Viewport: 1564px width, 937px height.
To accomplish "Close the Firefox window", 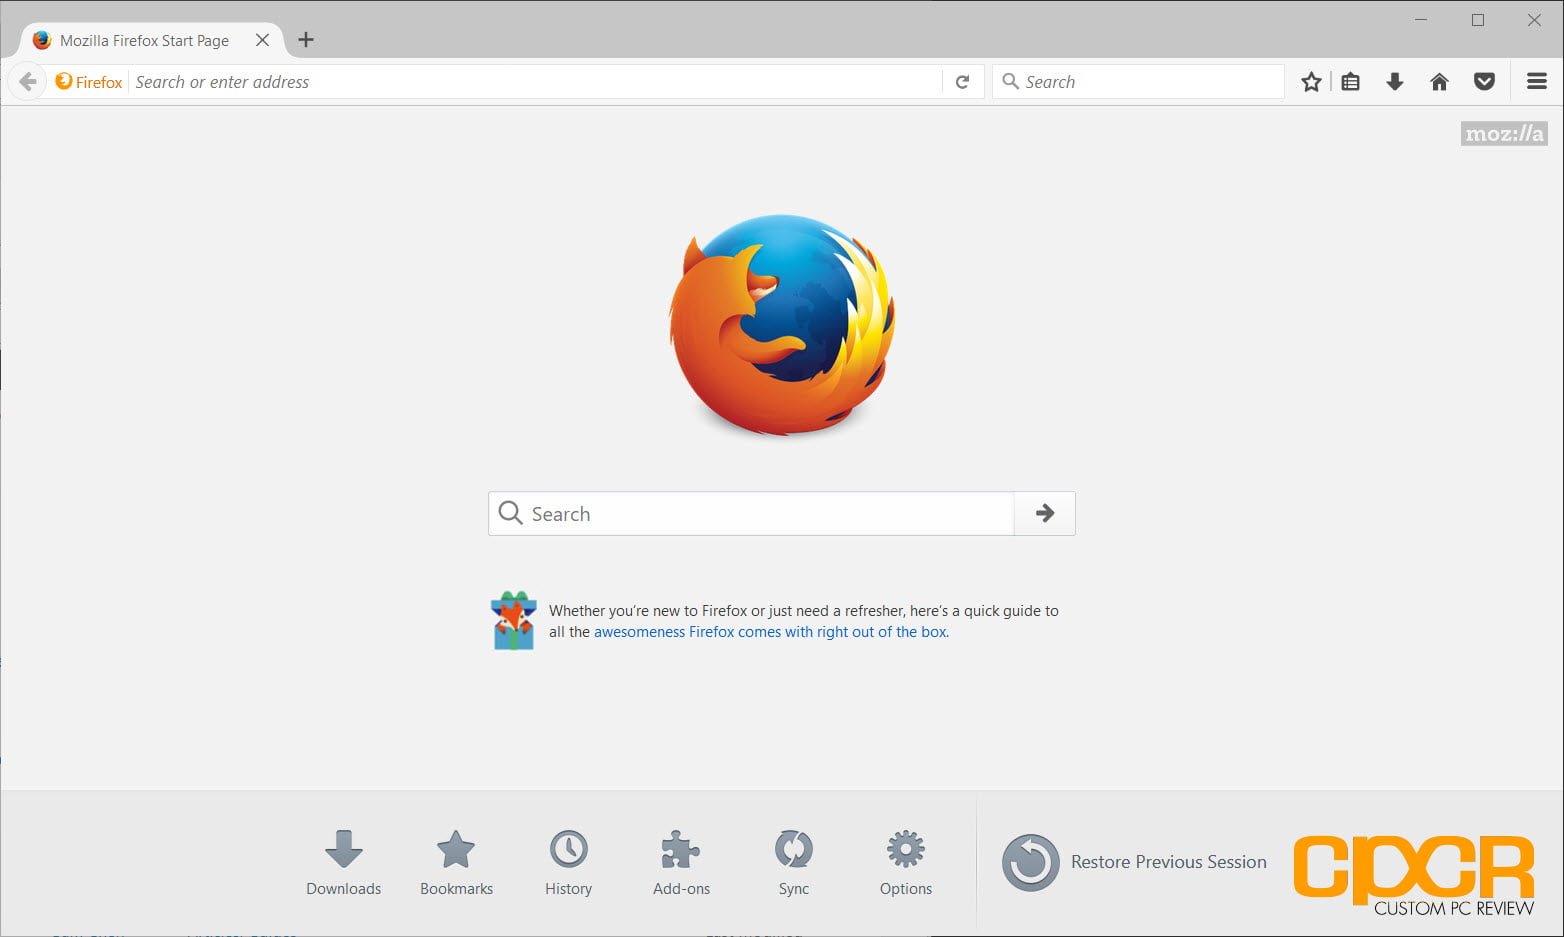I will coord(1534,20).
